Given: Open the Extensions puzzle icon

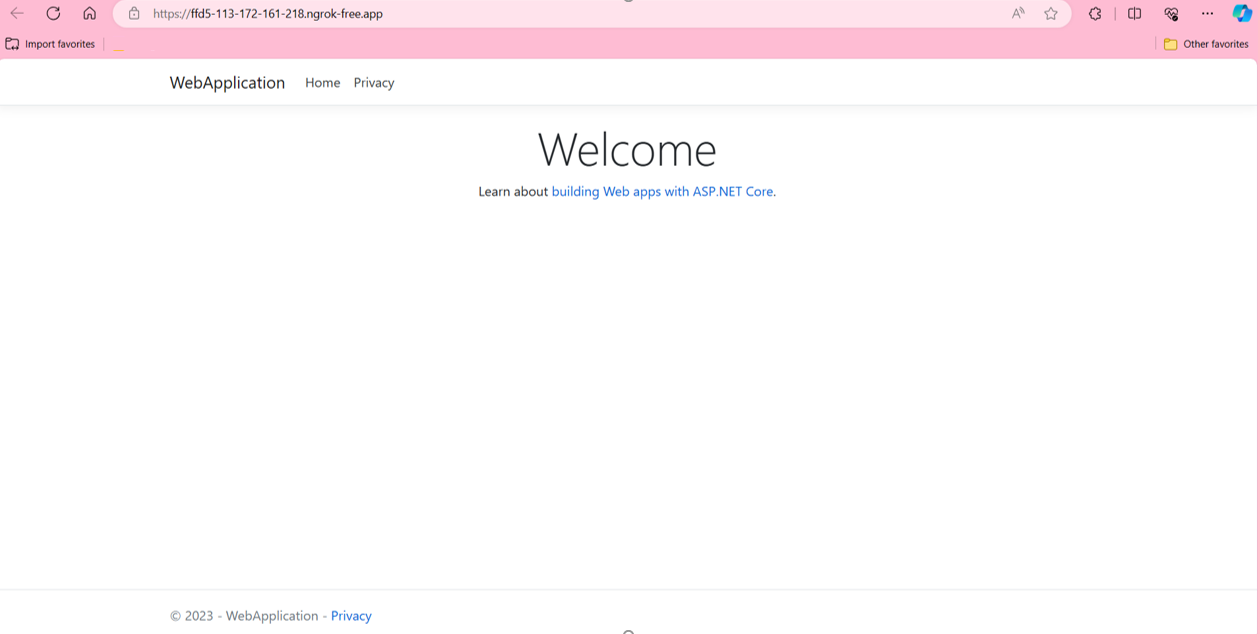Looking at the screenshot, I should click(1095, 14).
